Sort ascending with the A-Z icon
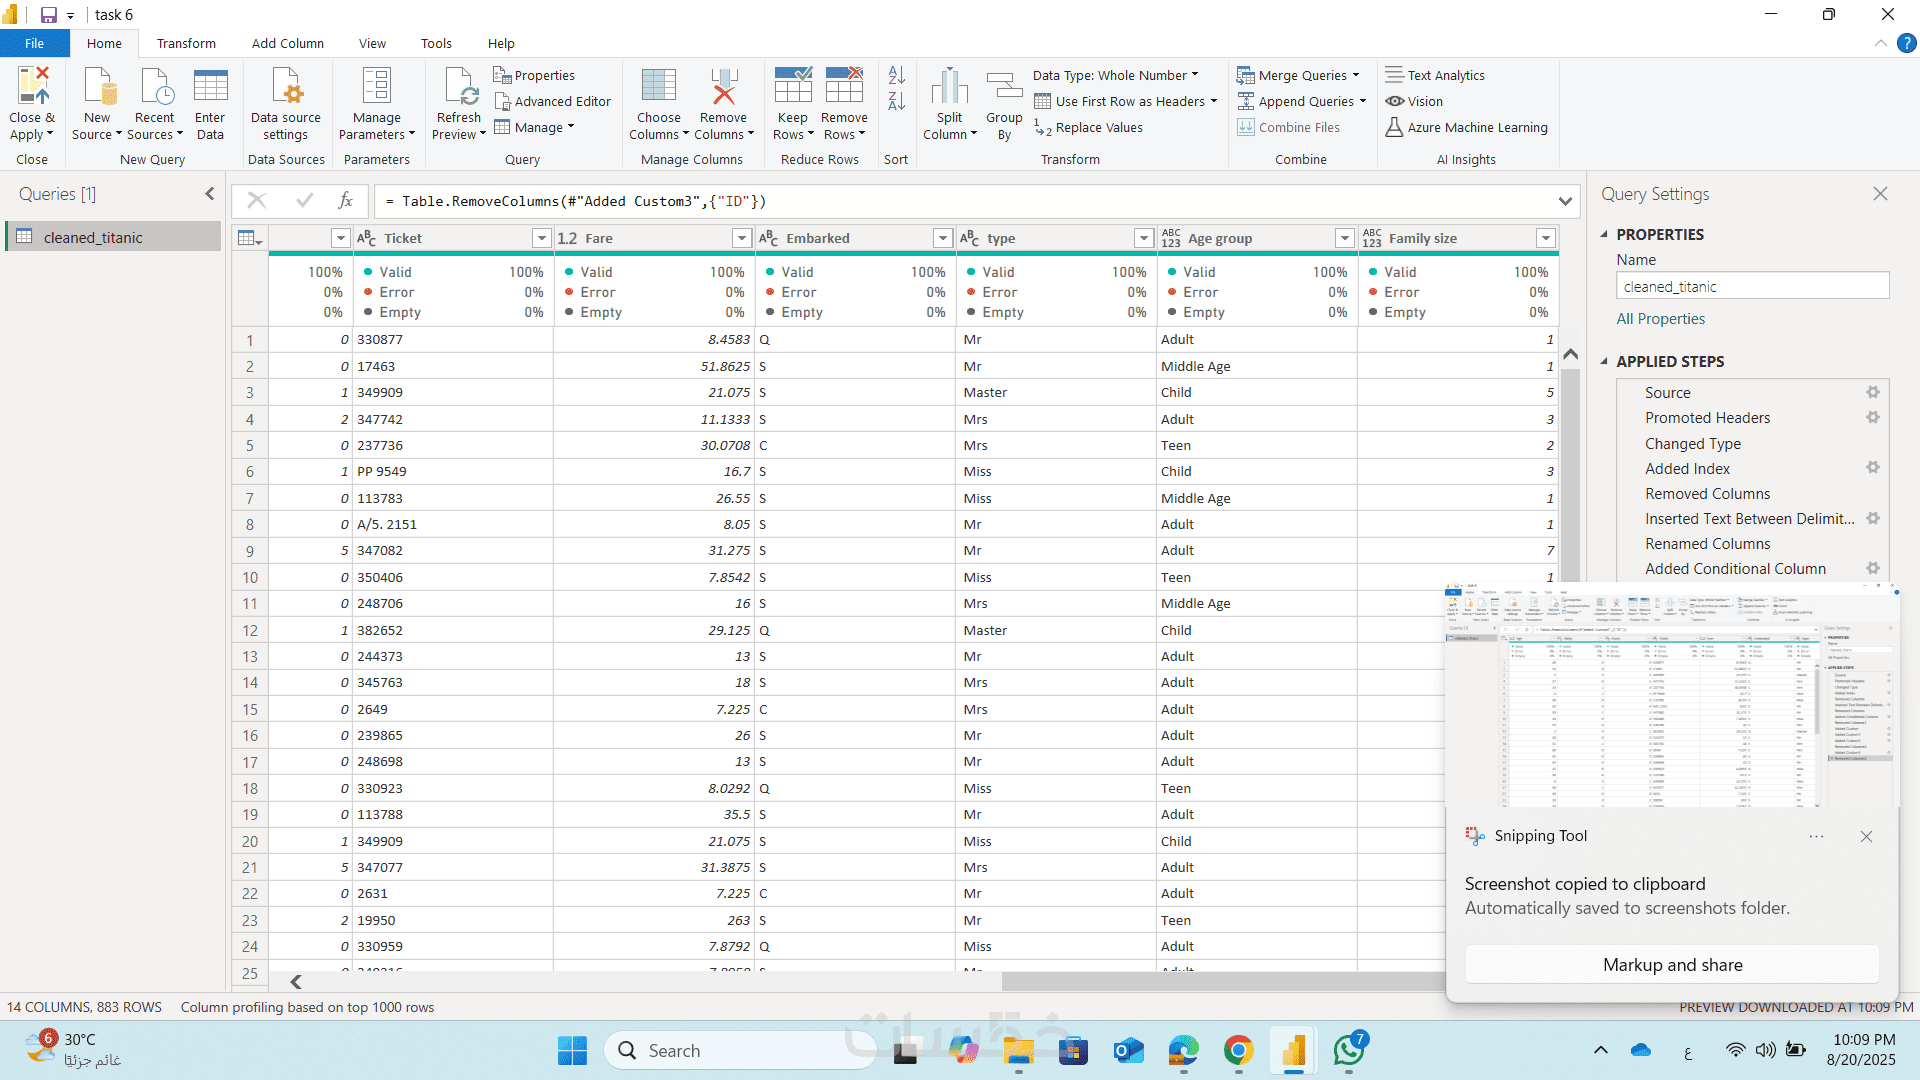 point(896,75)
